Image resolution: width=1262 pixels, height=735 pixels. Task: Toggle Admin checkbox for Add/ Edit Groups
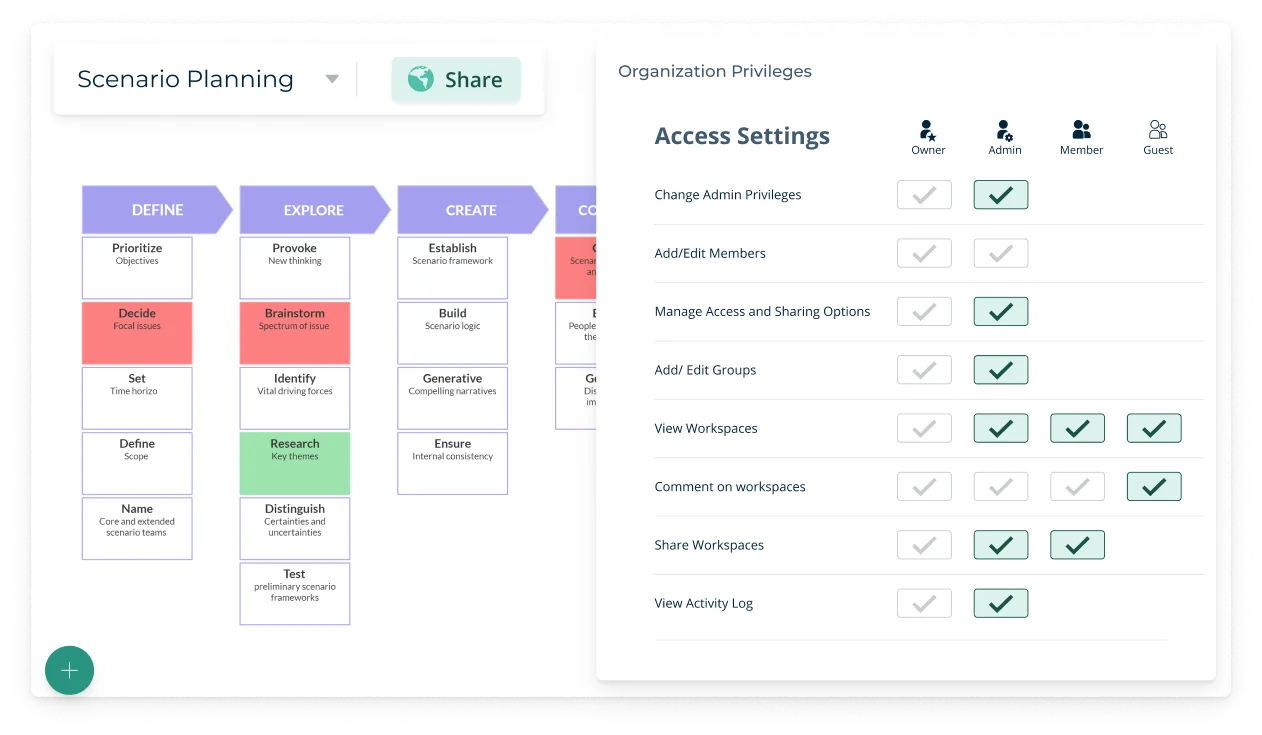(x=1001, y=370)
